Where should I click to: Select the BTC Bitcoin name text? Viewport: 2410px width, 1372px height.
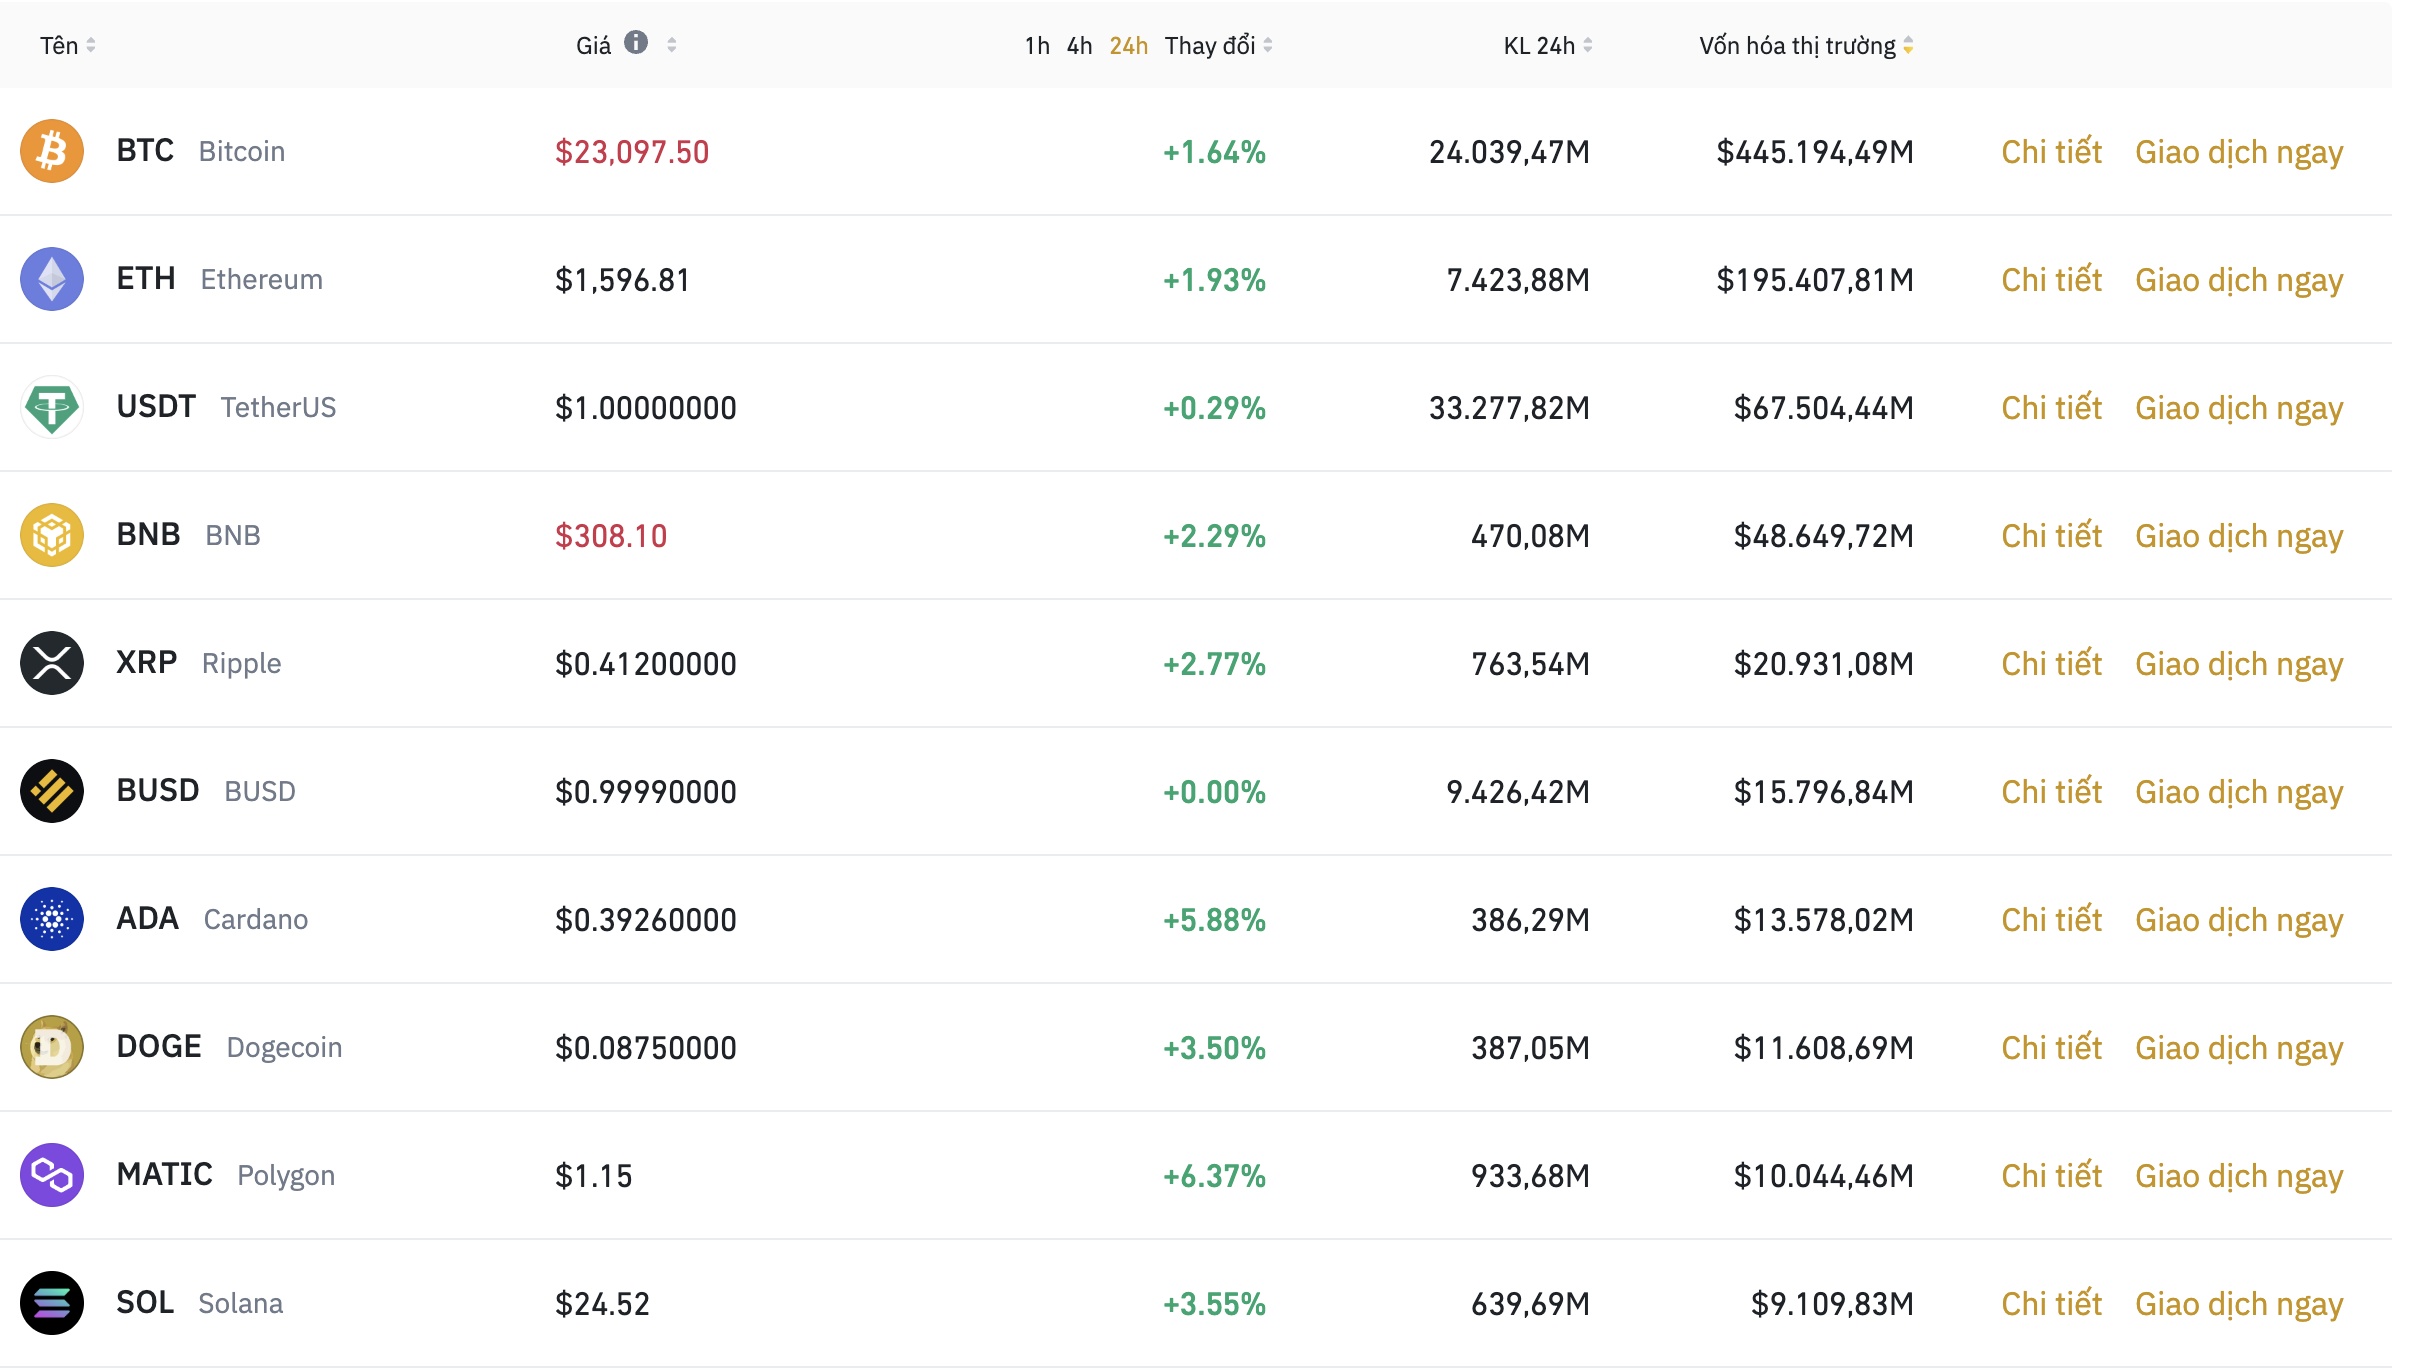coord(201,151)
